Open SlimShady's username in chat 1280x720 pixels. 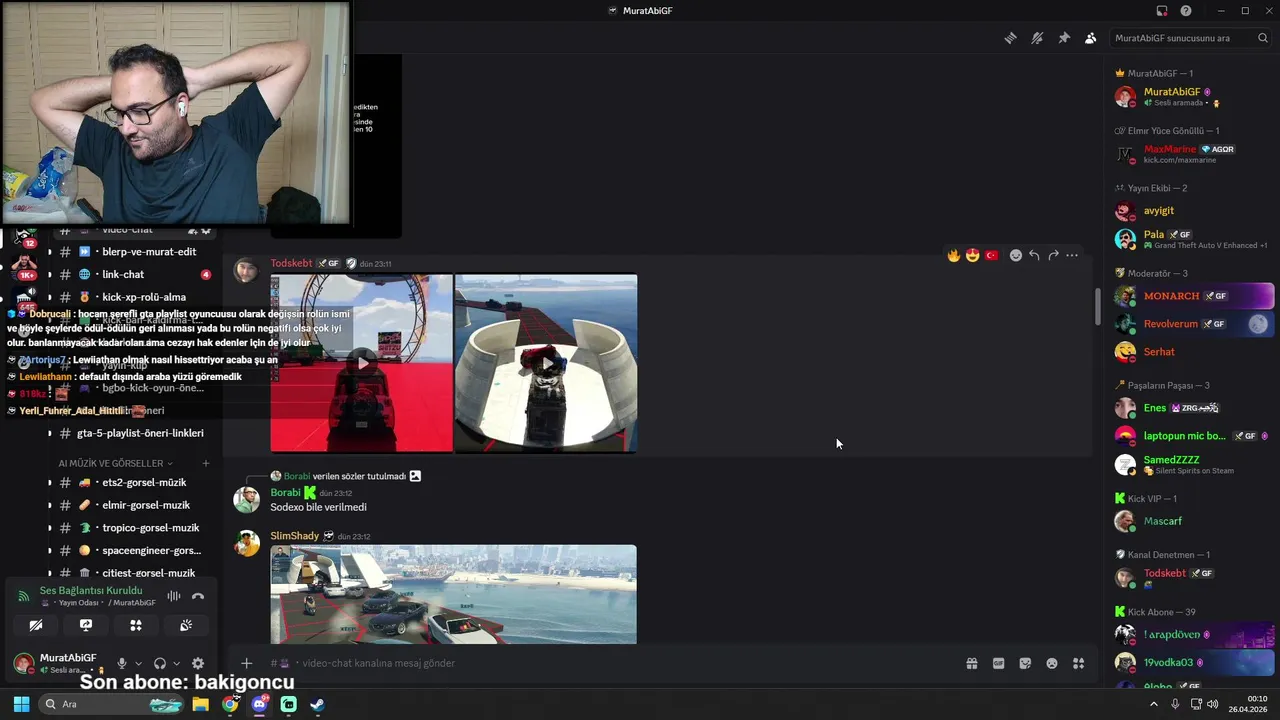294,536
